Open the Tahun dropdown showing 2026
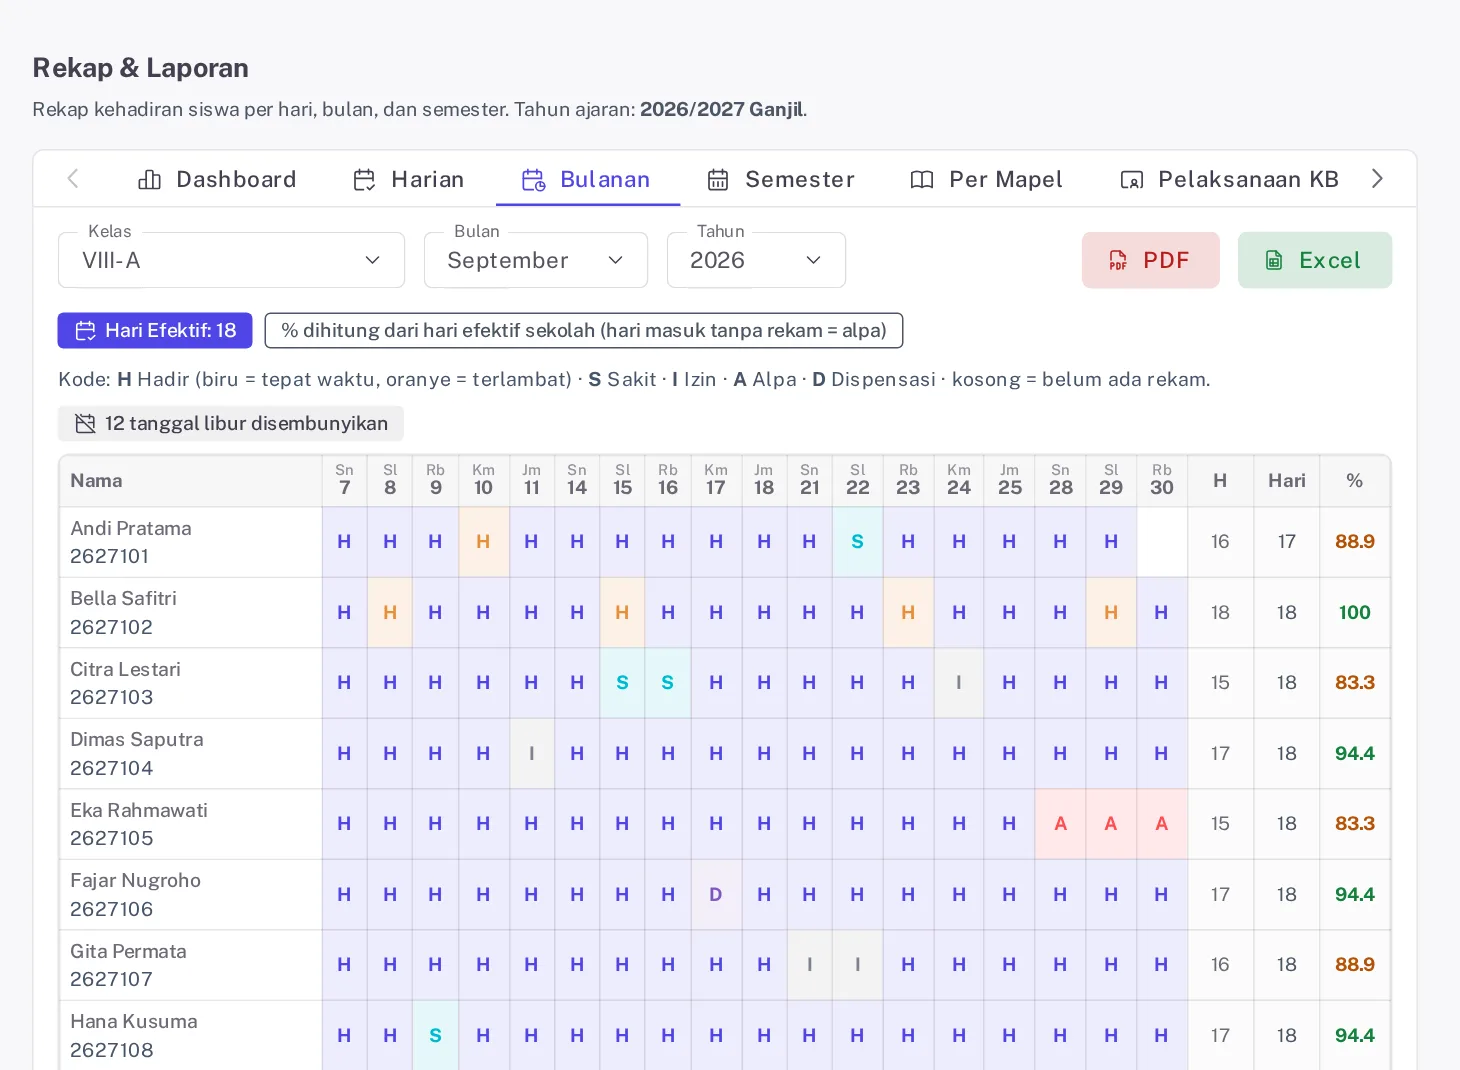The image size is (1460, 1070). [756, 260]
